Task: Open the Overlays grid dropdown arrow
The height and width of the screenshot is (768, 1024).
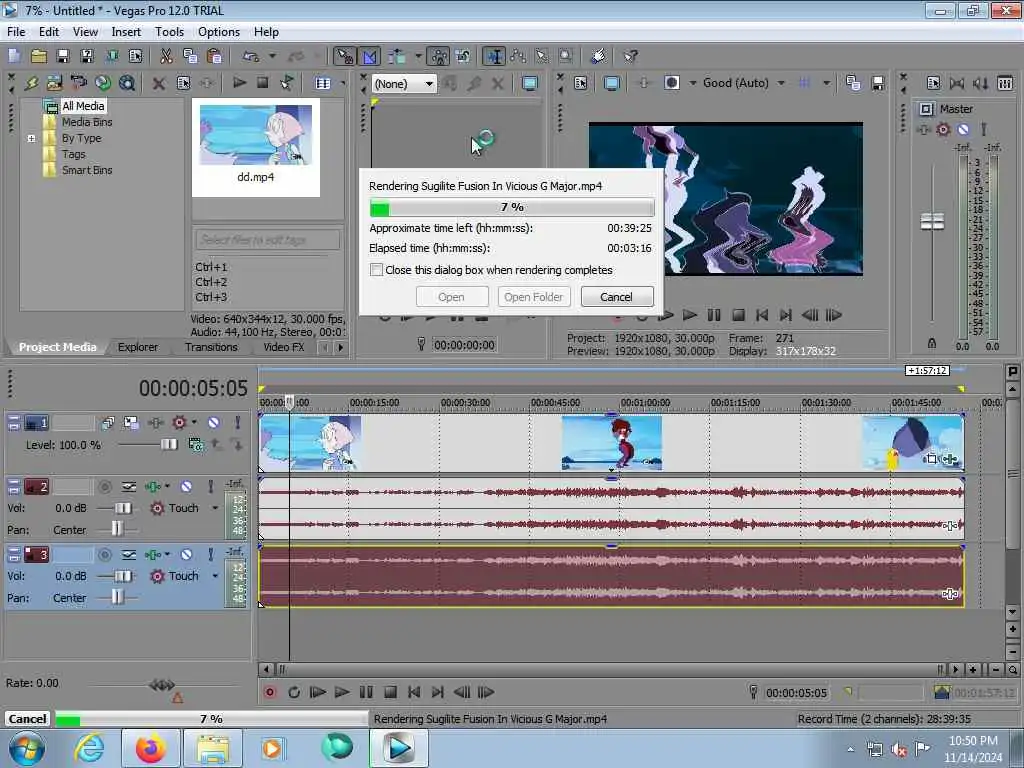Action: [x=827, y=83]
